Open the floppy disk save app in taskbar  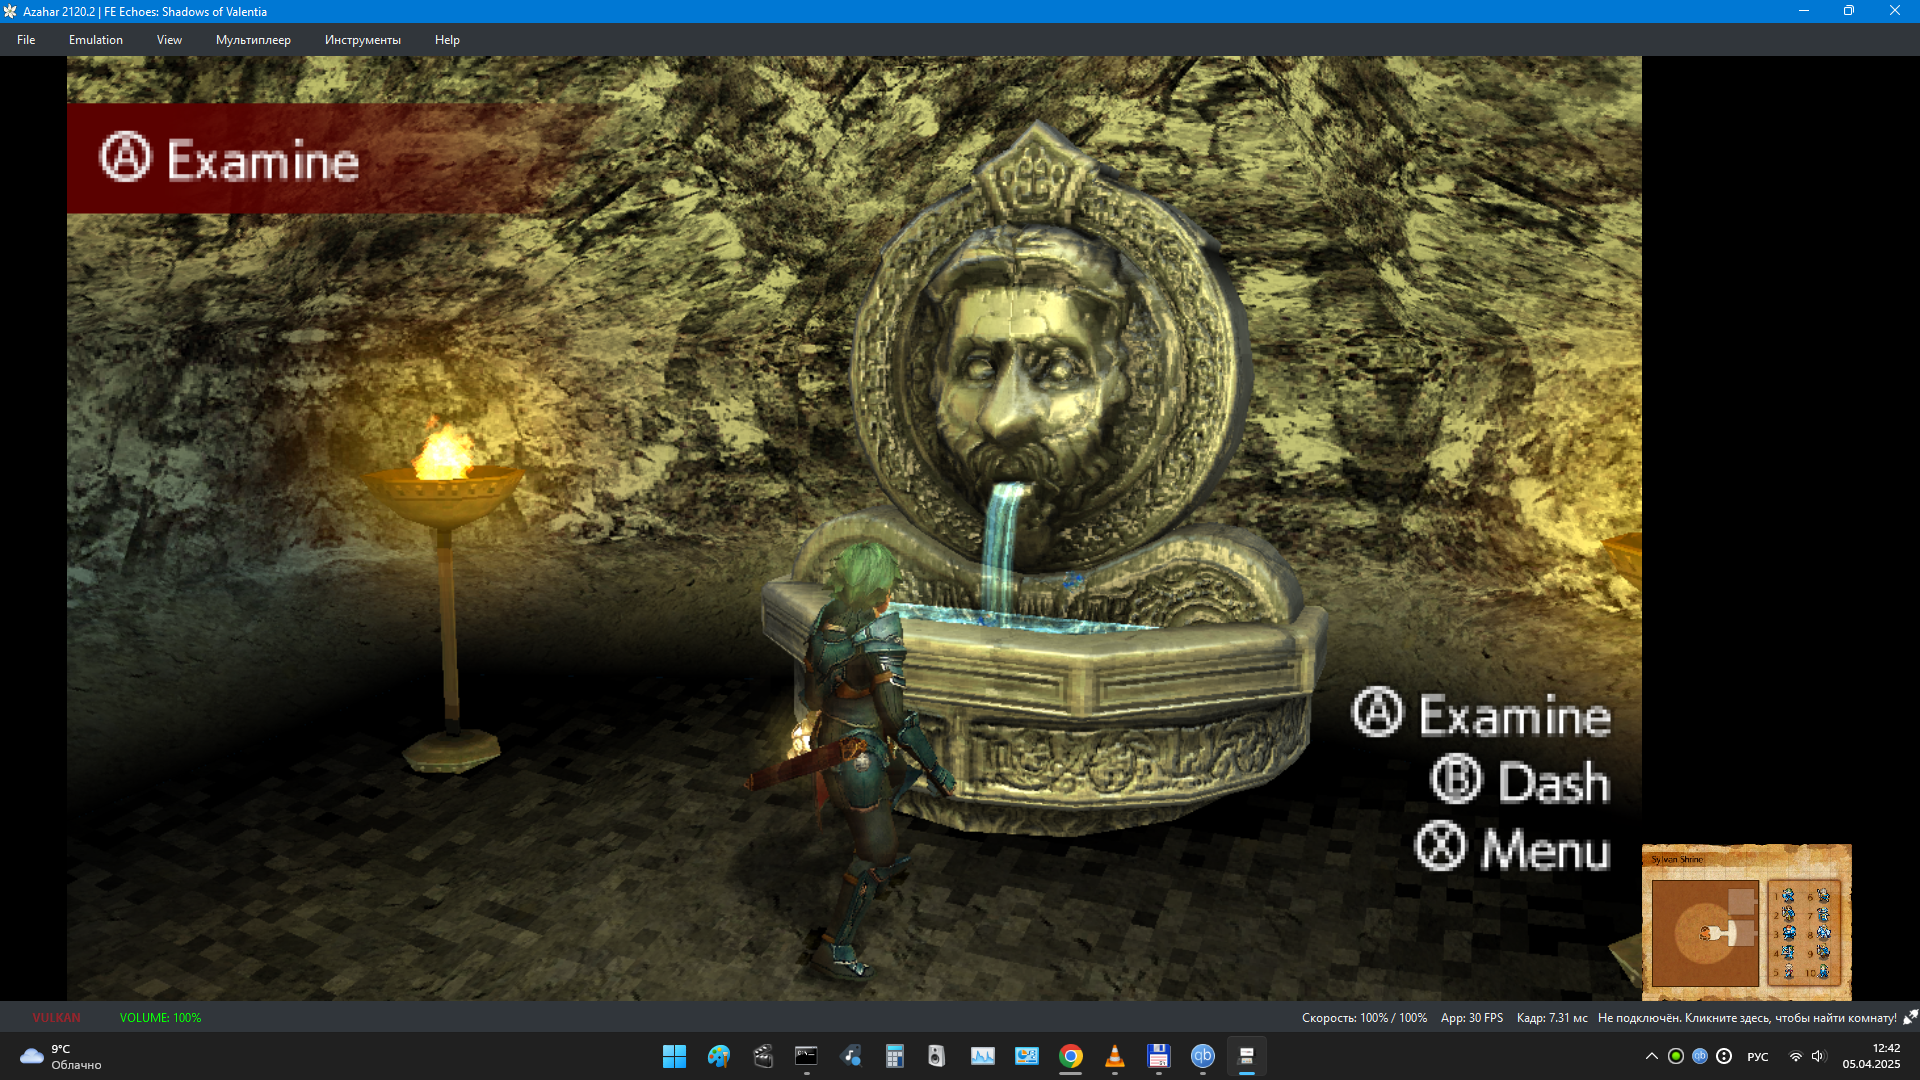(1158, 1056)
